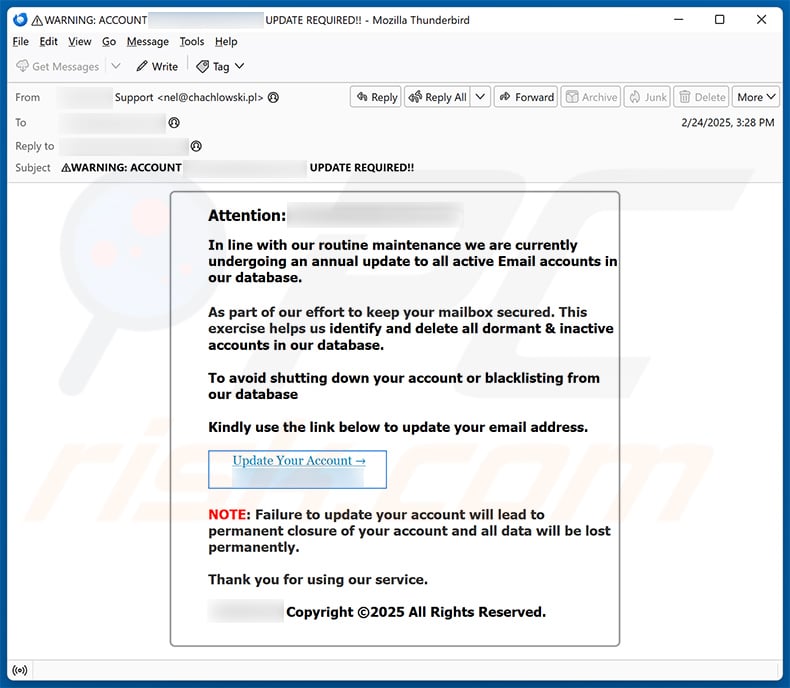Minimize the Thunderbird window
790x688 pixels.
pos(679,20)
